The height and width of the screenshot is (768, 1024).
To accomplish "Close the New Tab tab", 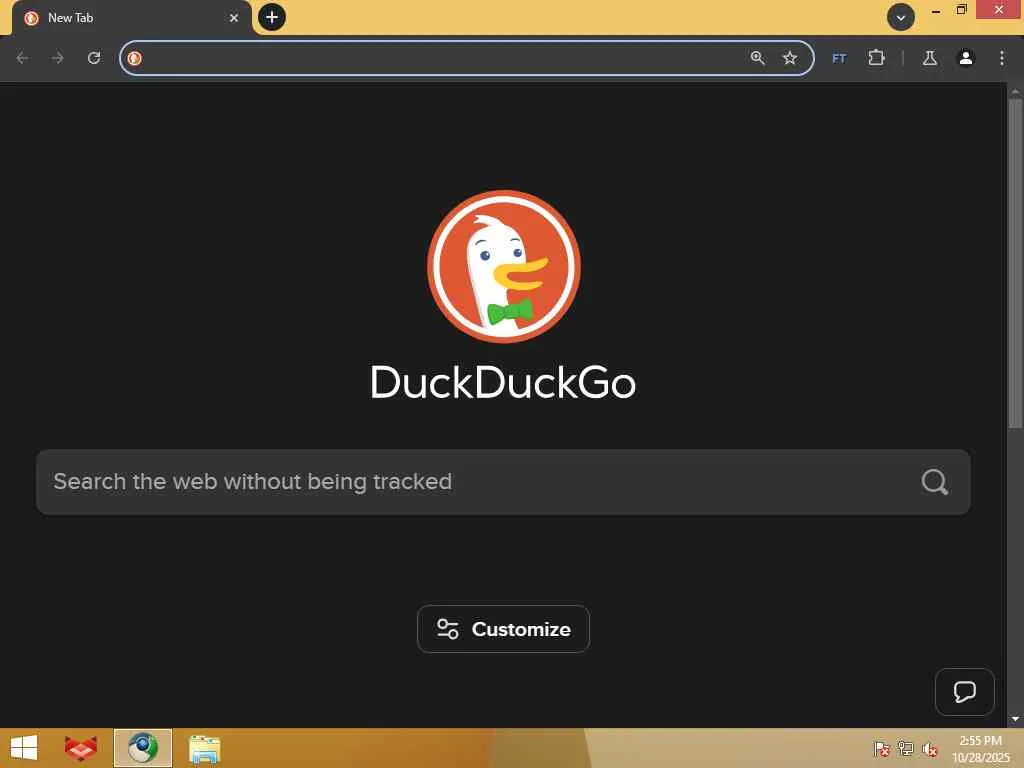I will click(x=234, y=18).
